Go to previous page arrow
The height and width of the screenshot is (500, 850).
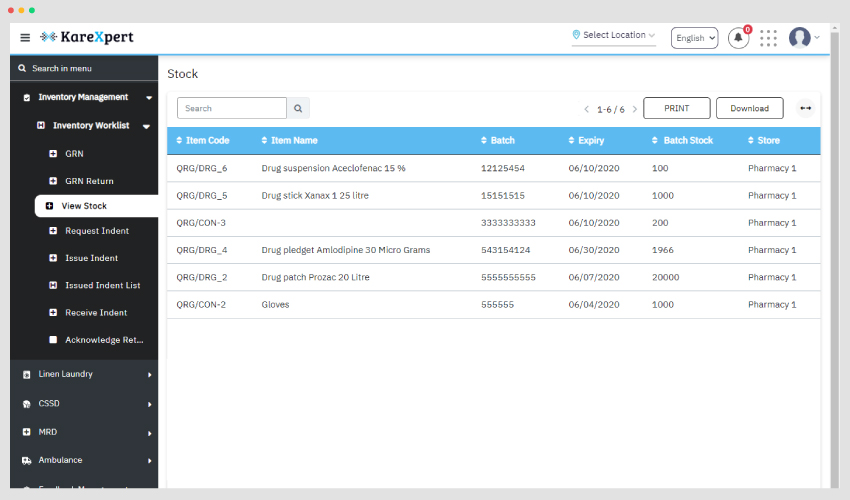click(586, 109)
